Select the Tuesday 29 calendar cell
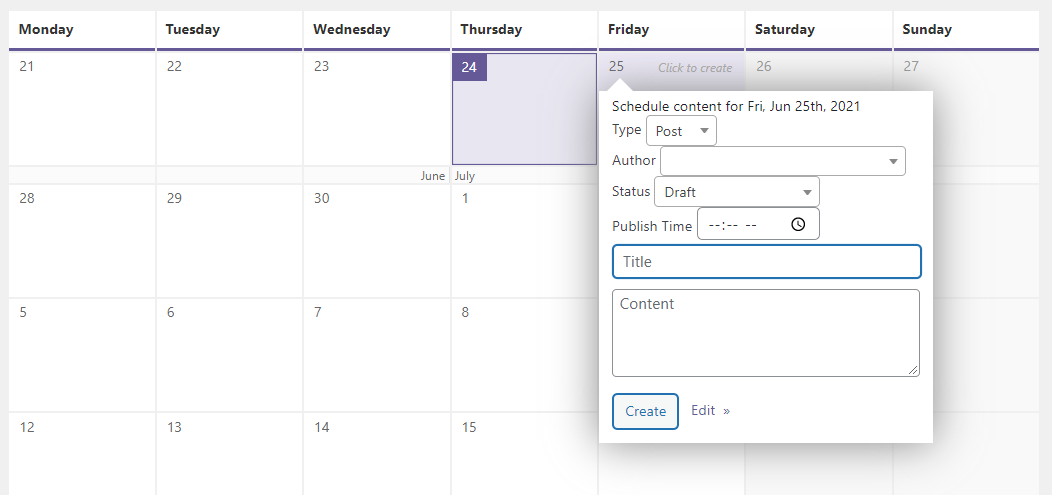Screen dimensions: 1052x495 [x=229, y=240]
